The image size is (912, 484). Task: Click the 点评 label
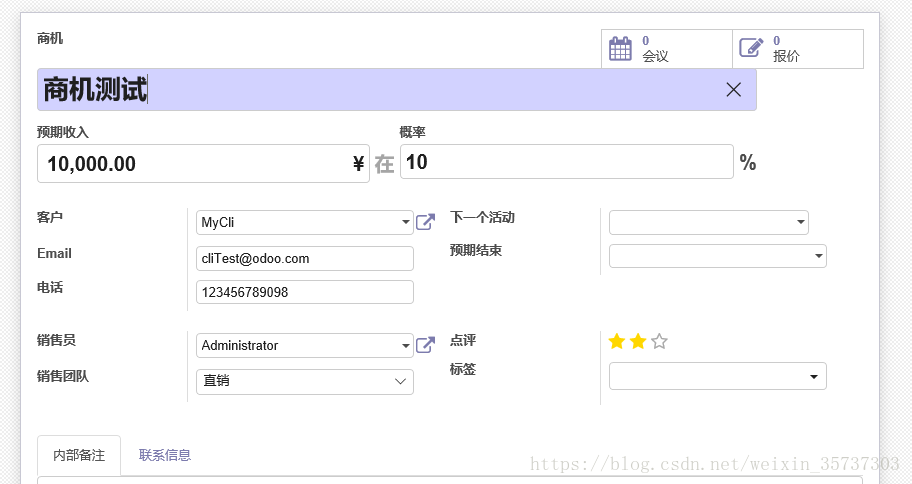[x=463, y=340]
